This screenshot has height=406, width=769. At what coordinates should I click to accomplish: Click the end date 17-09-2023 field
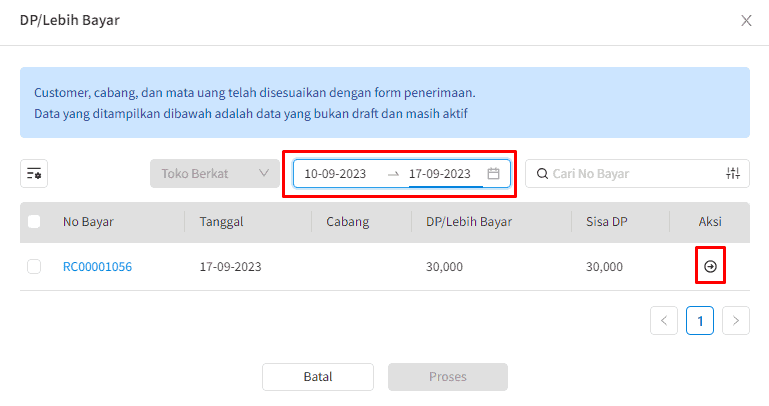click(x=440, y=174)
